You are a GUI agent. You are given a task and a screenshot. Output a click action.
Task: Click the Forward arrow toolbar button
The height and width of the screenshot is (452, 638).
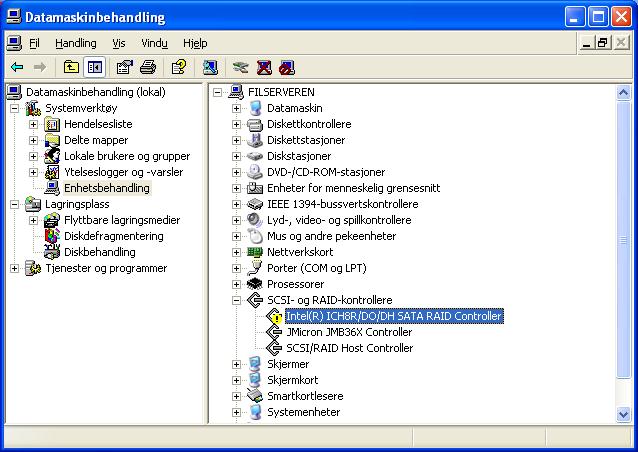[x=39, y=67]
